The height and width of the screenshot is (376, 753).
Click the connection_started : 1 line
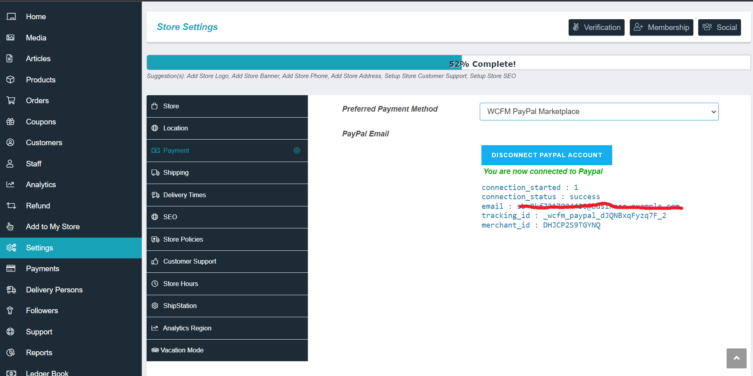coord(530,187)
